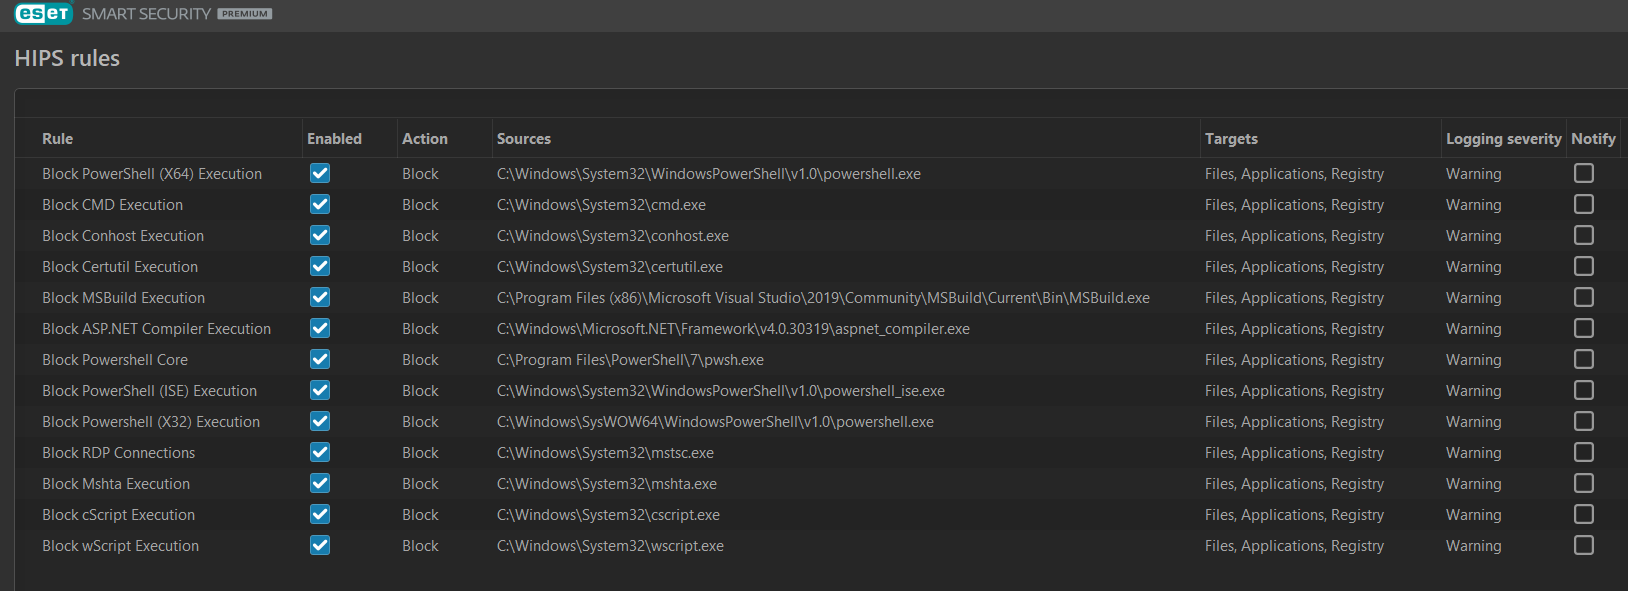Toggle Enabled for Block RDP Connections
This screenshot has width=1628, height=591.
[320, 452]
